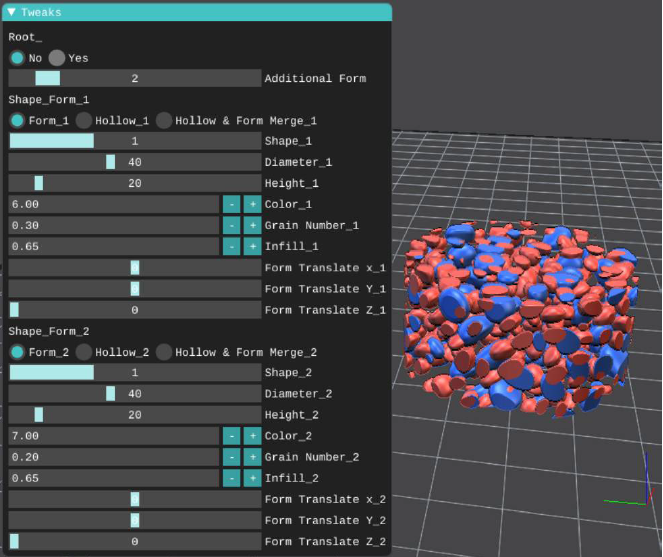Select Hollow & Form Merge_1 option

pyautogui.click(x=163, y=120)
